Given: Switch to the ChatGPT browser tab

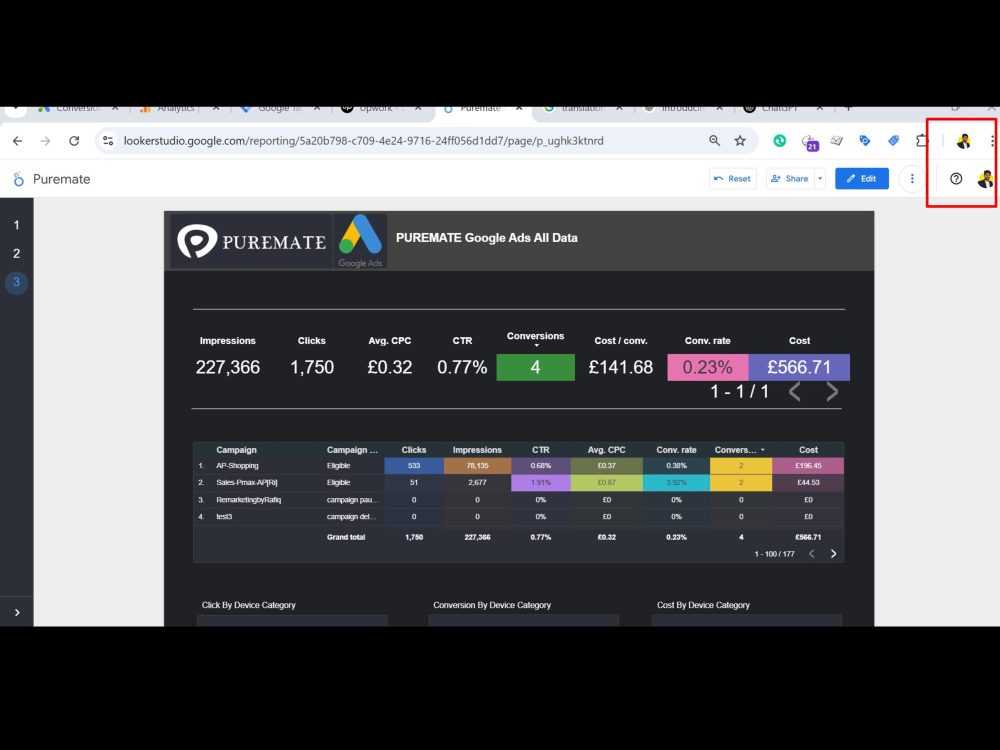Looking at the screenshot, I should pyautogui.click(x=779, y=109).
